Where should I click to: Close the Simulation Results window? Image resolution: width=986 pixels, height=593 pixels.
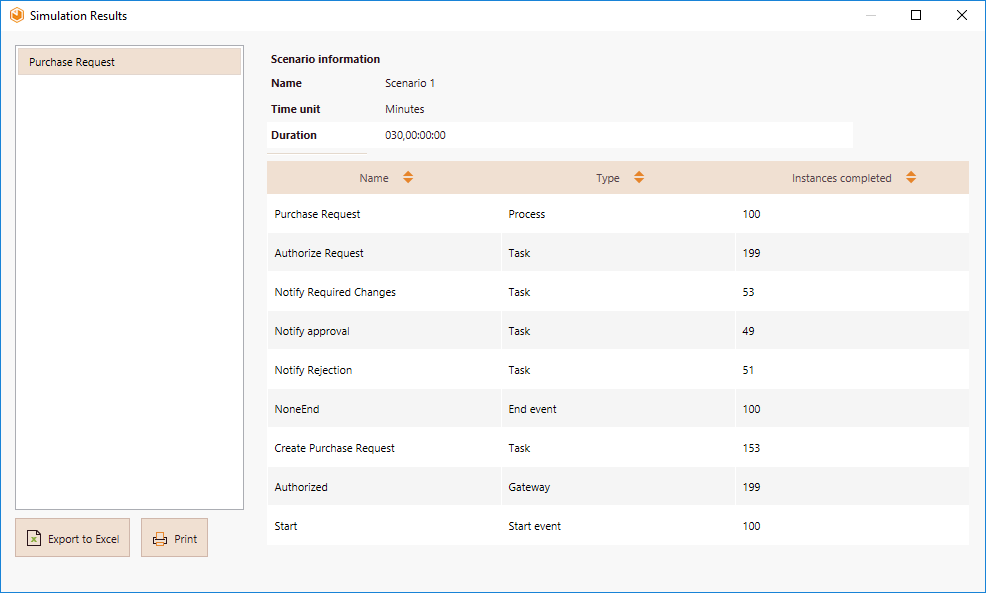962,15
